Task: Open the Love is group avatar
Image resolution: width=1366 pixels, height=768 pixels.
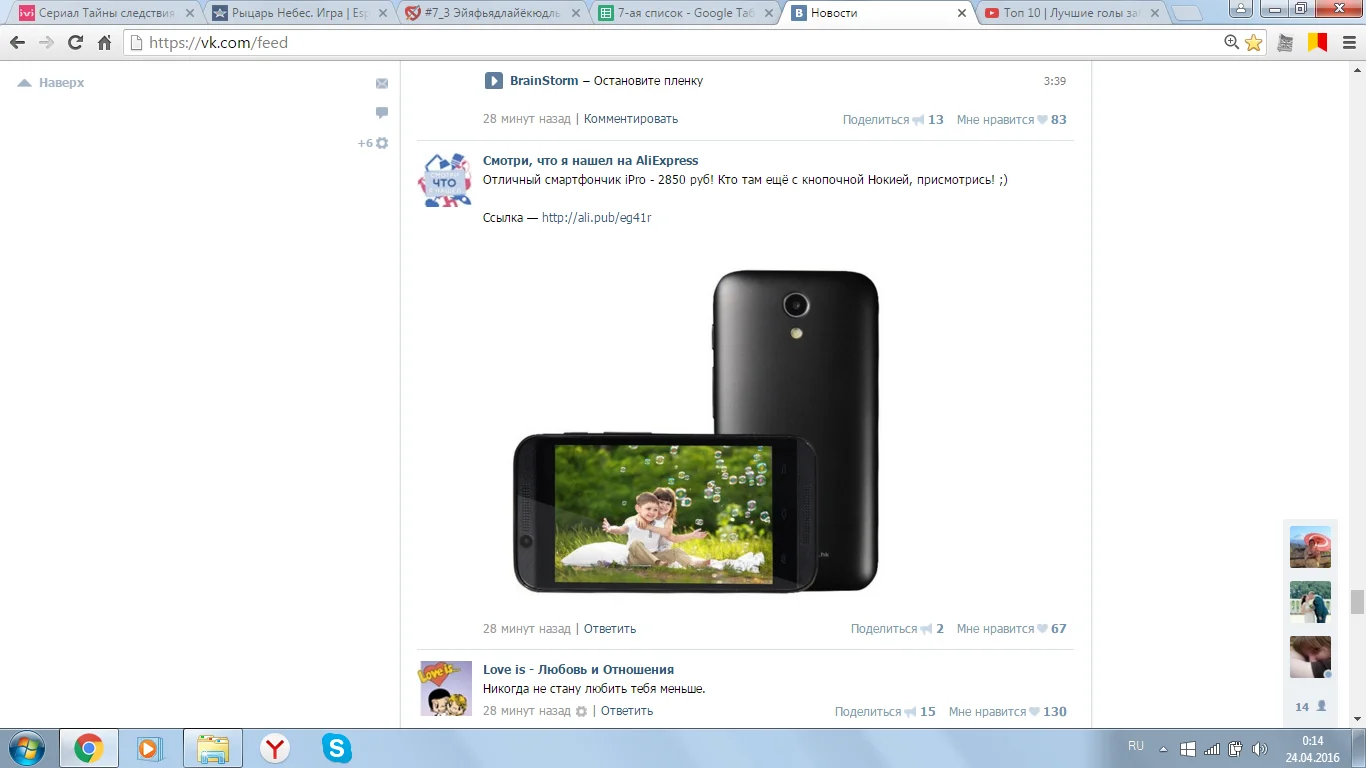Action: click(445, 689)
